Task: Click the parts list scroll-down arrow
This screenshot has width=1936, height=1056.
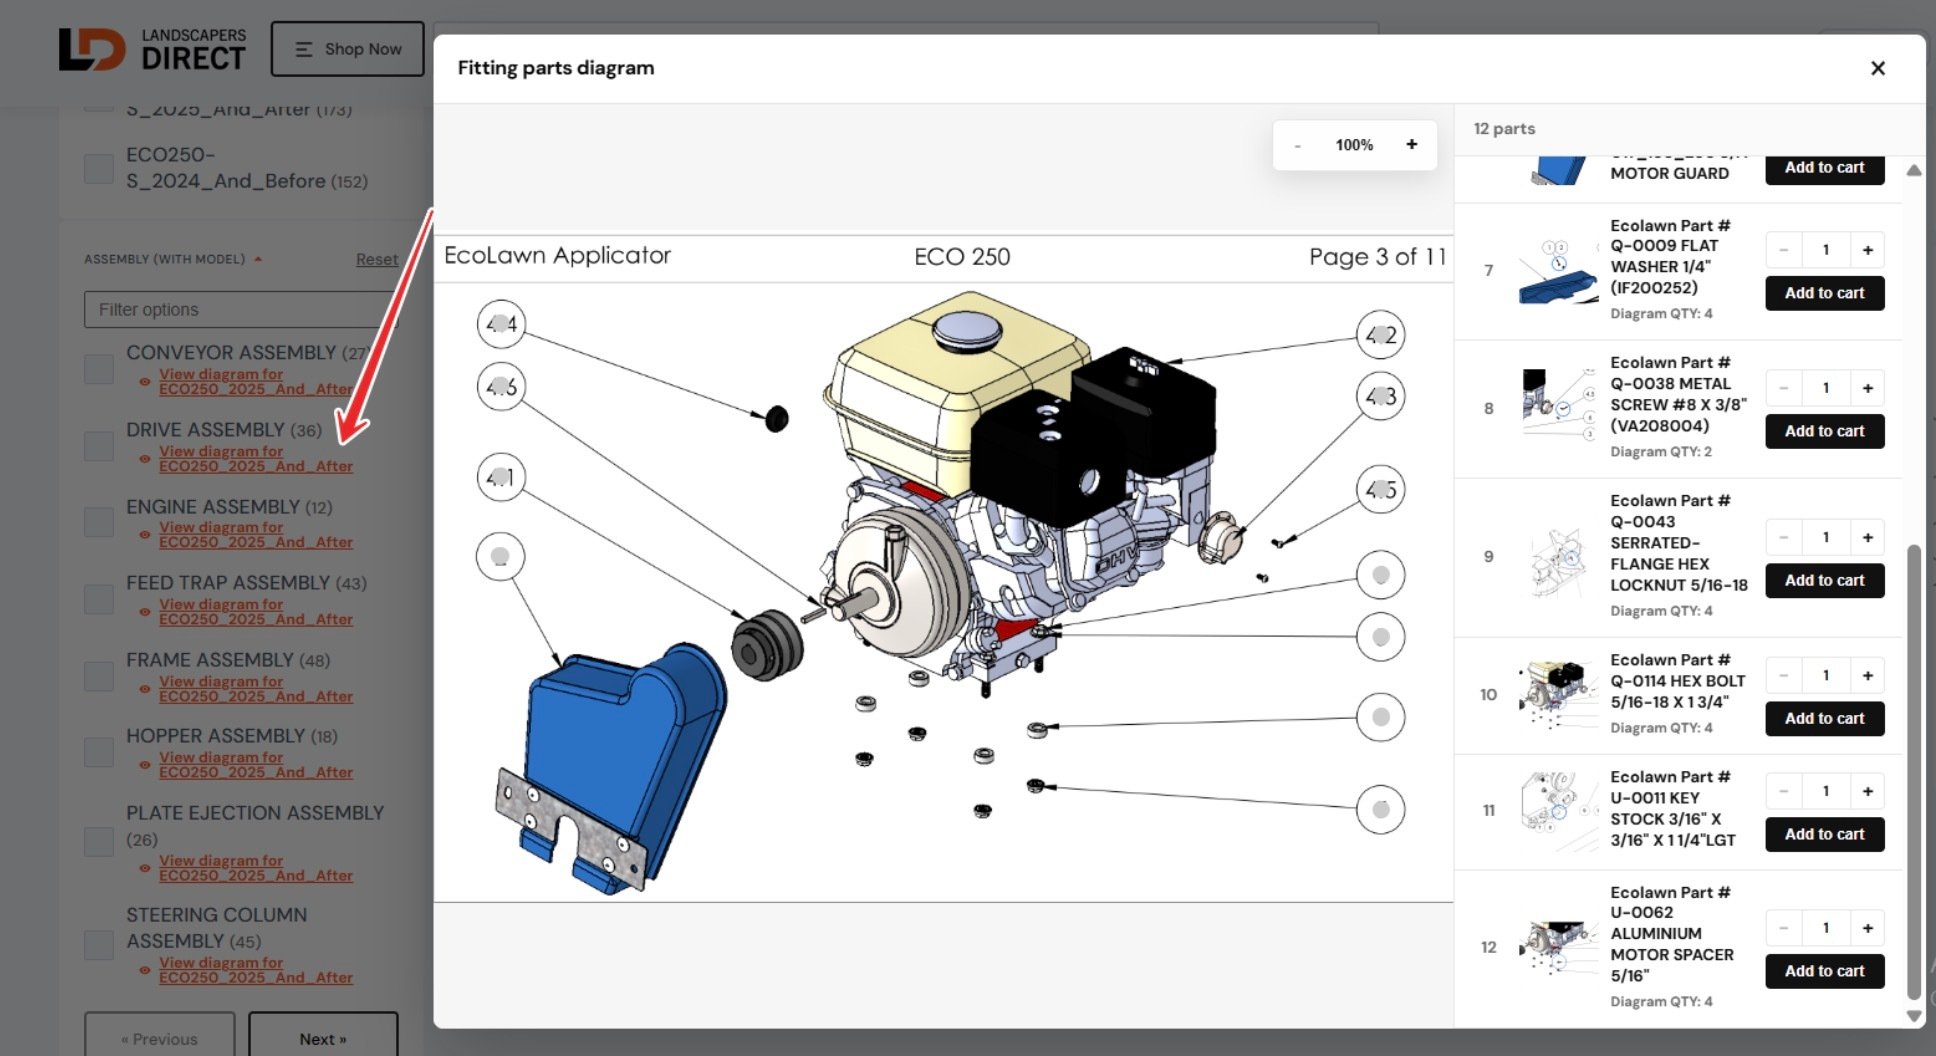Action: (x=1913, y=1016)
